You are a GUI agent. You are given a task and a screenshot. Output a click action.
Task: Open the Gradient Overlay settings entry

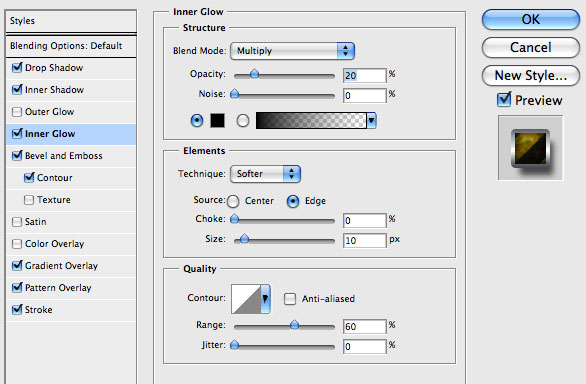click(x=61, y=266)
